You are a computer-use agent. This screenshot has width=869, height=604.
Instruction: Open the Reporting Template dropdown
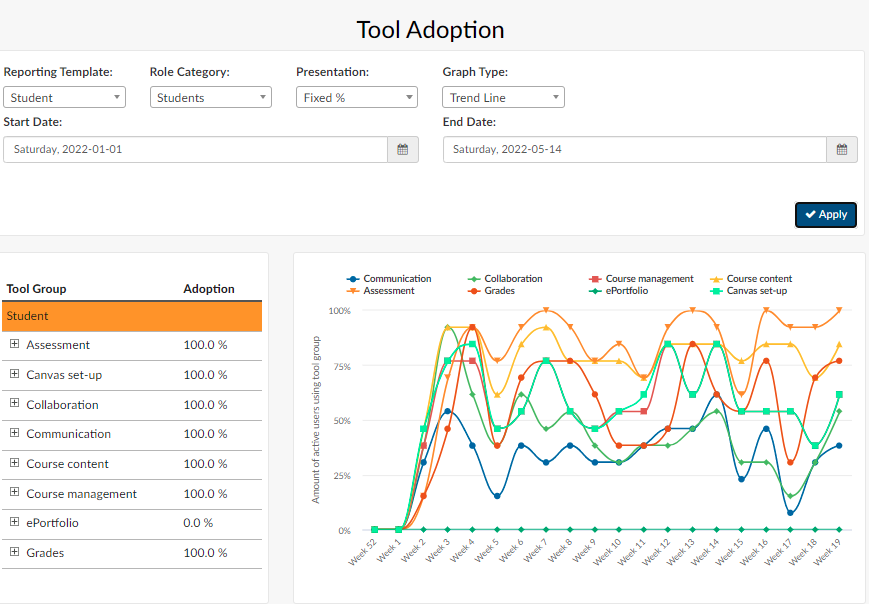64,97
